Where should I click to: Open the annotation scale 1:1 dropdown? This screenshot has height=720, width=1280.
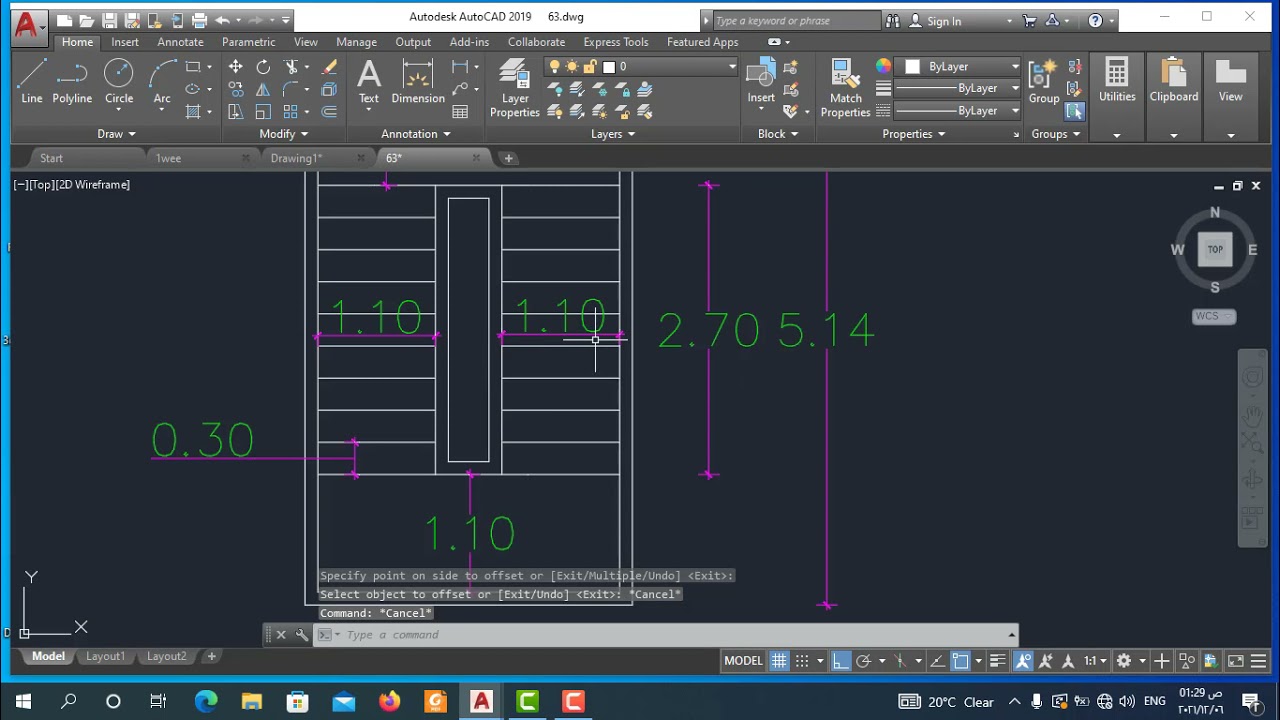pyautogui.click(x=1095, y=661)
